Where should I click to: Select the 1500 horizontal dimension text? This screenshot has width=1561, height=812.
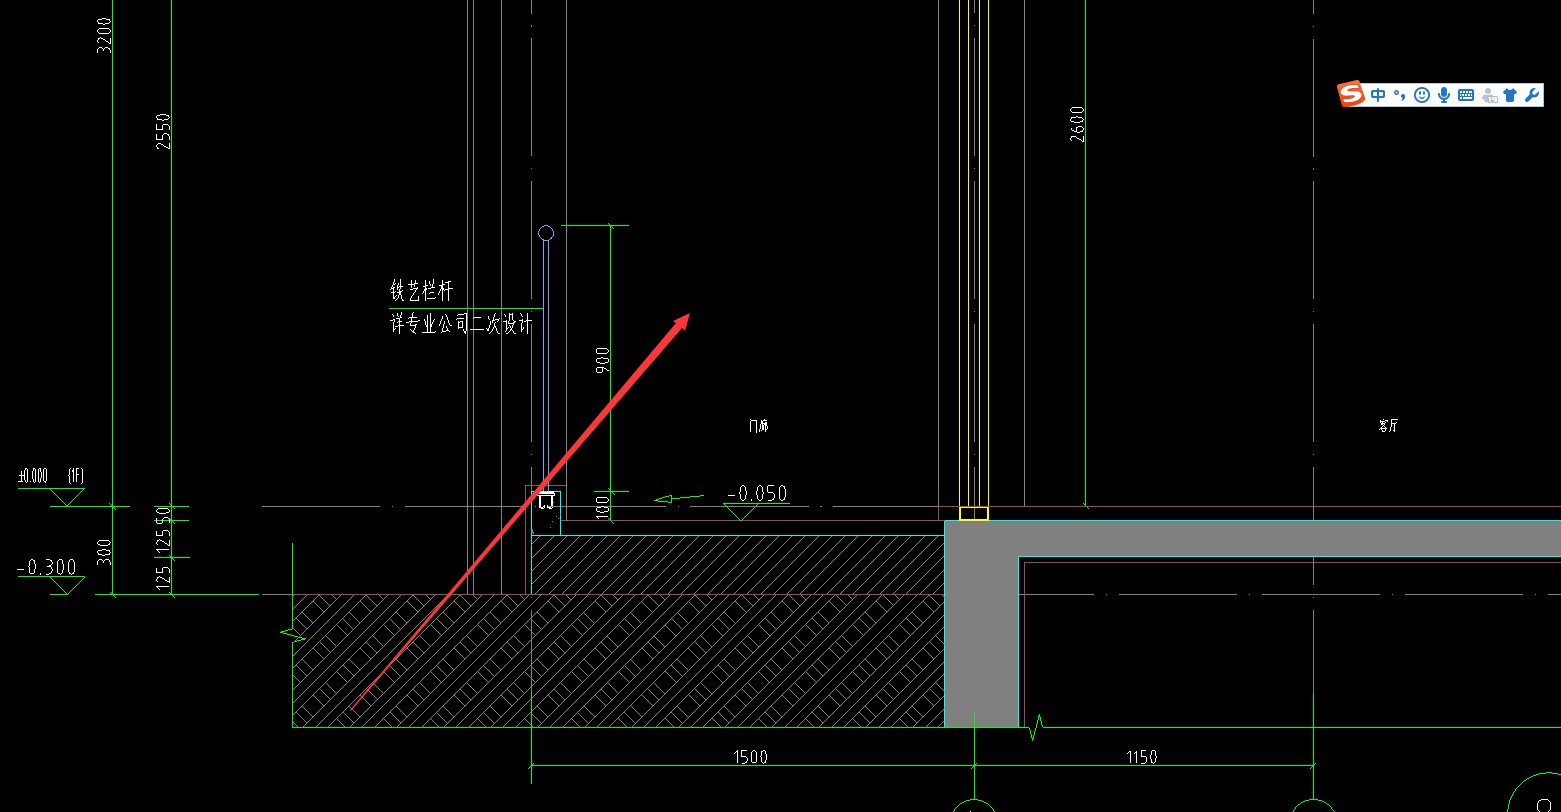coord(750,757)
